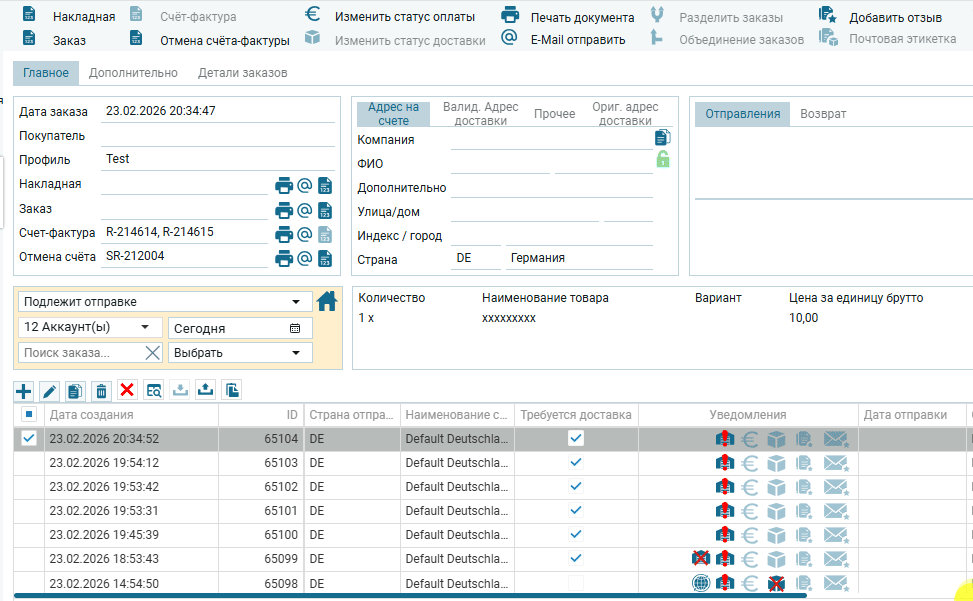
Task: Copy address with icon next to Компания
Action: tap(662, 138)
